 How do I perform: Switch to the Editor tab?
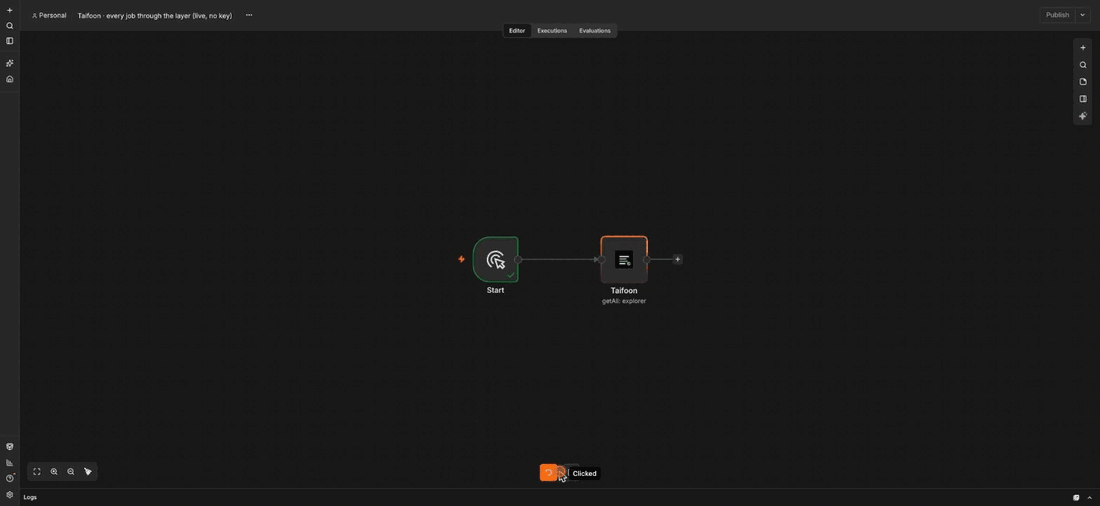[517, 31]
